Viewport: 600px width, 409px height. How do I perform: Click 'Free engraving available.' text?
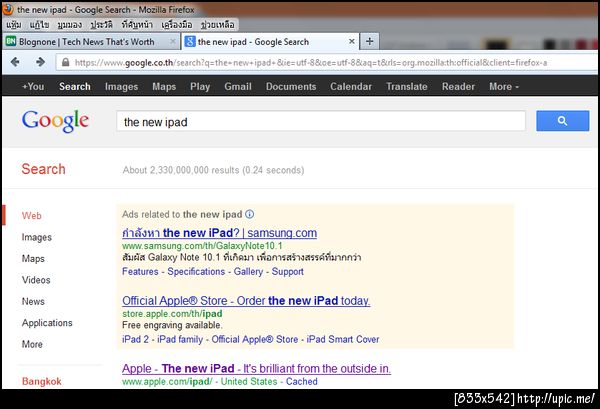(172, 325)
